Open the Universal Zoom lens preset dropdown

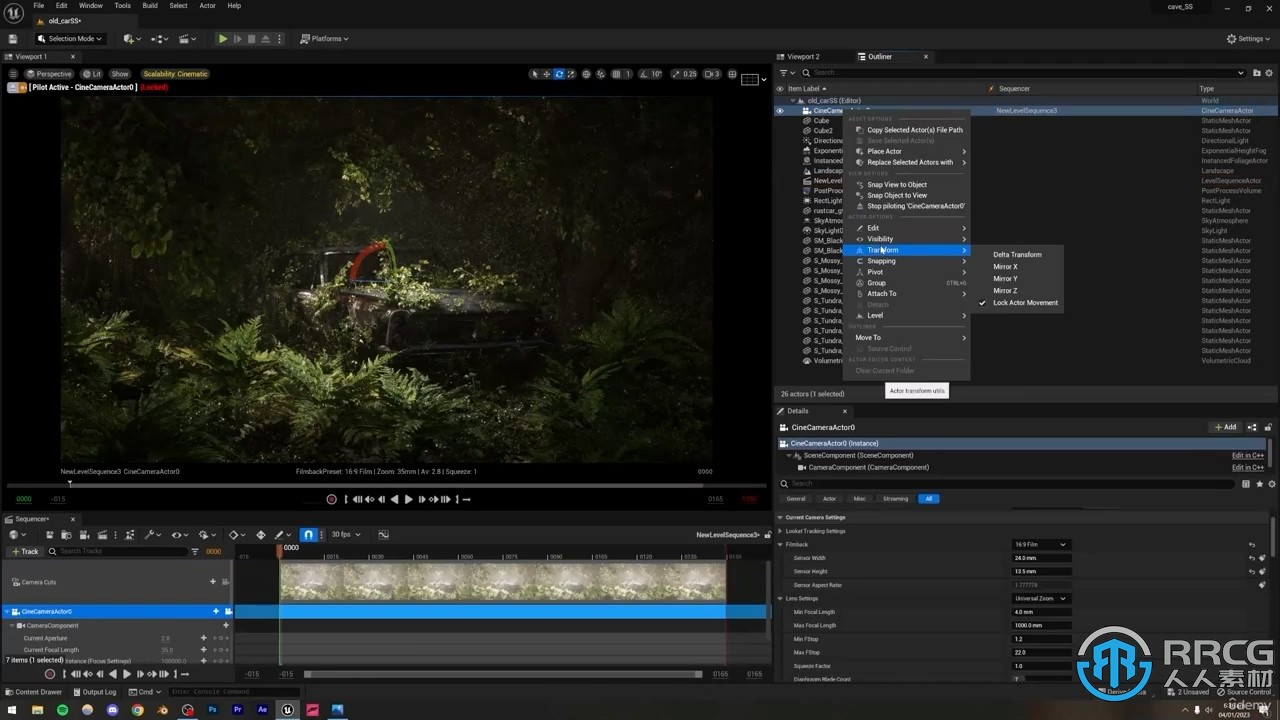[x=1041, y=599]
